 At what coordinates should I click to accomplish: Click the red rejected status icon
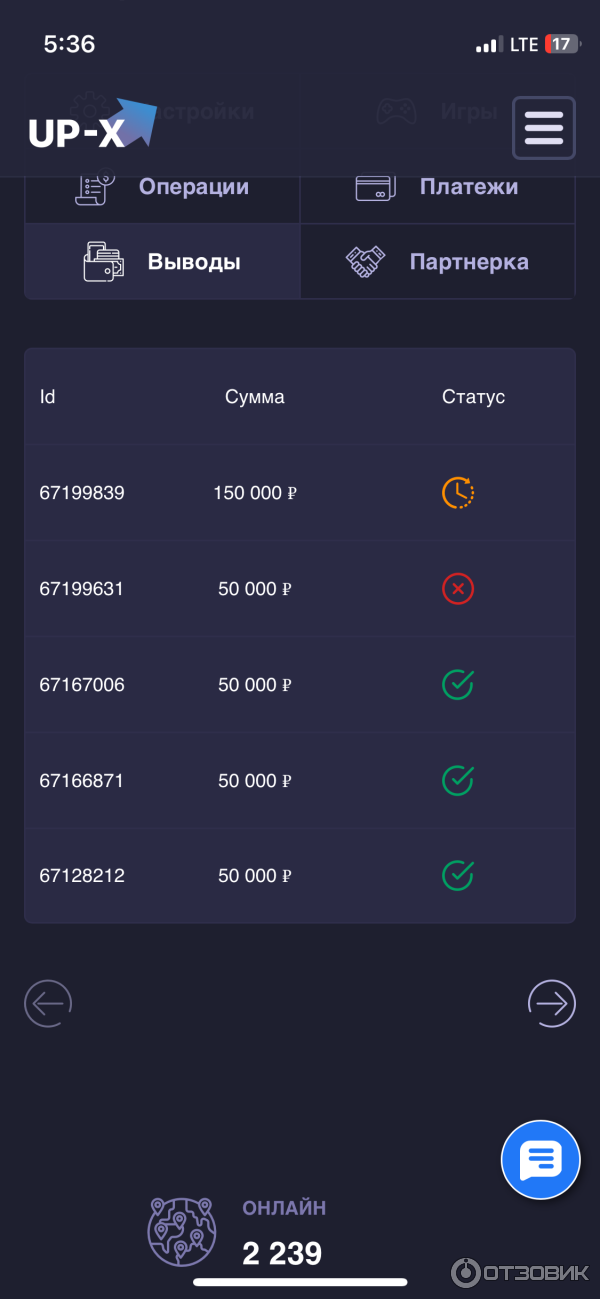(458, 589)
